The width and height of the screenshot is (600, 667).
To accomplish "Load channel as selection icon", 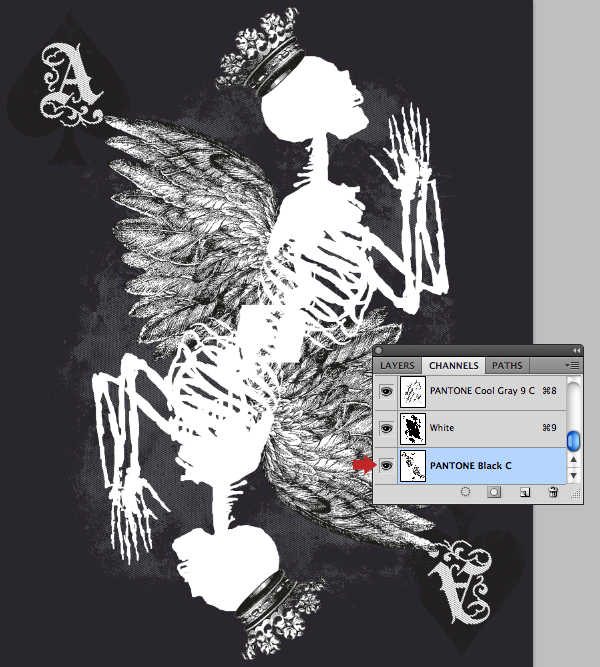I will coord(466,492).
